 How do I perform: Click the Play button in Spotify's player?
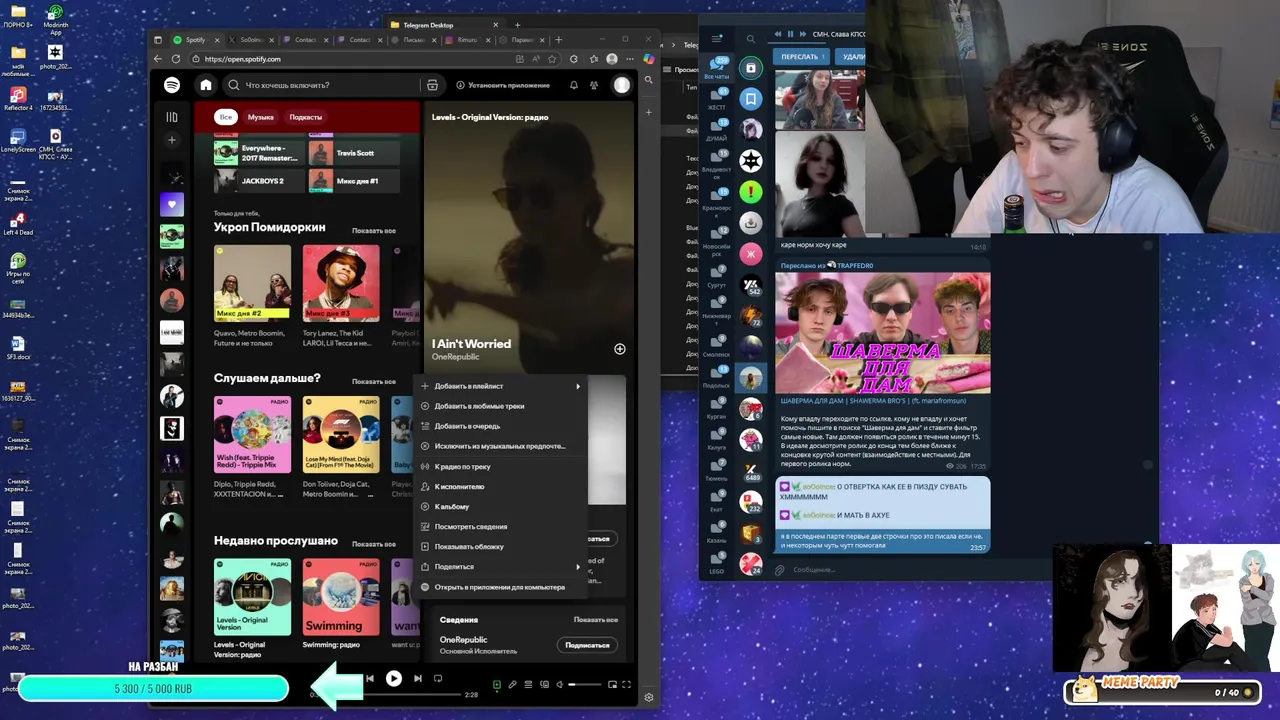tap(394, 678)
